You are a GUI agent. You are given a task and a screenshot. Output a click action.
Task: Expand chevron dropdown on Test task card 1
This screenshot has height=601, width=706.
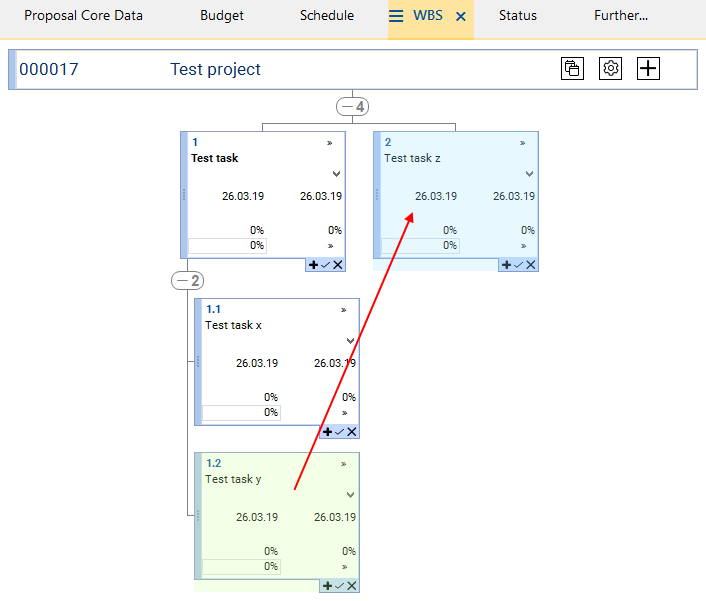click(x=336, y=174)
